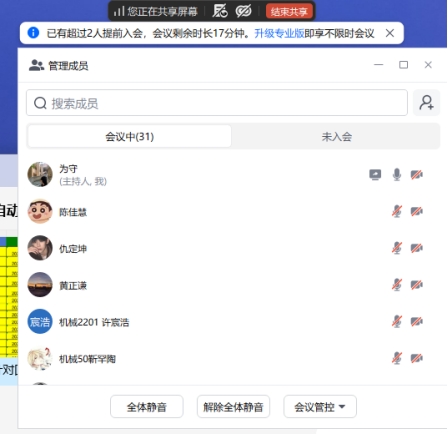The height and width of the screenshot is (434, 448).
Task: Switch to the 未入会 tab
Action: tap(336, 136)
